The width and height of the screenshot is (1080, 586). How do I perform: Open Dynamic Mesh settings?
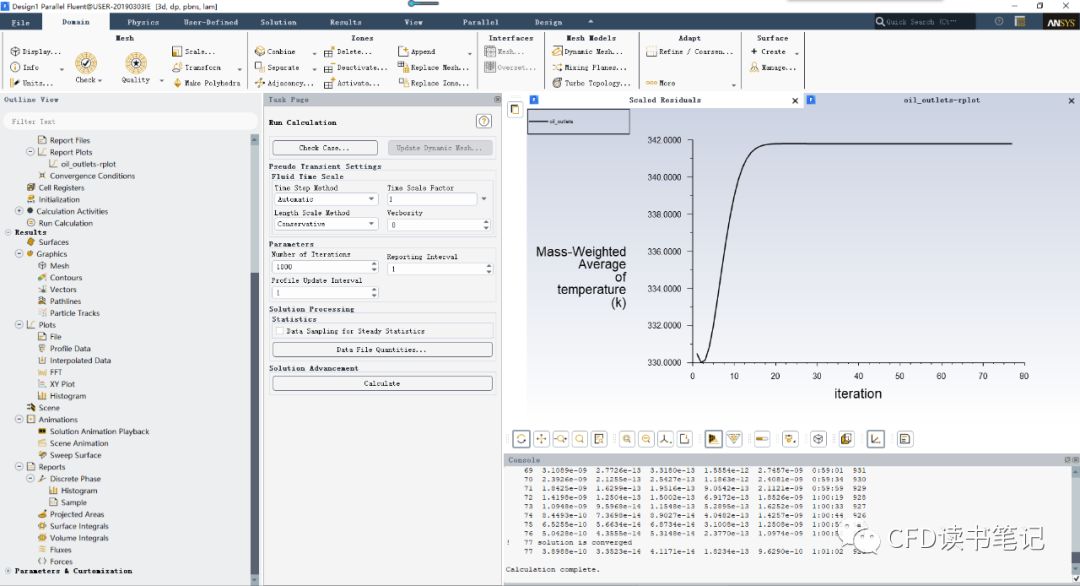click(x=588, y=52)
